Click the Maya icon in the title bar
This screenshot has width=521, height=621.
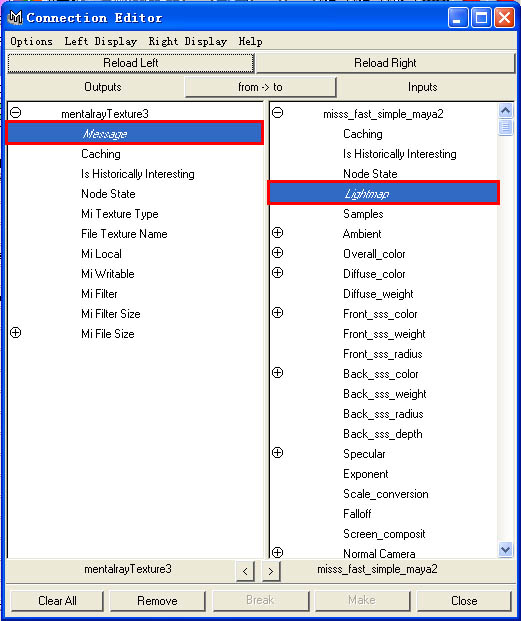pyautogui.click(x=15, y=17)
